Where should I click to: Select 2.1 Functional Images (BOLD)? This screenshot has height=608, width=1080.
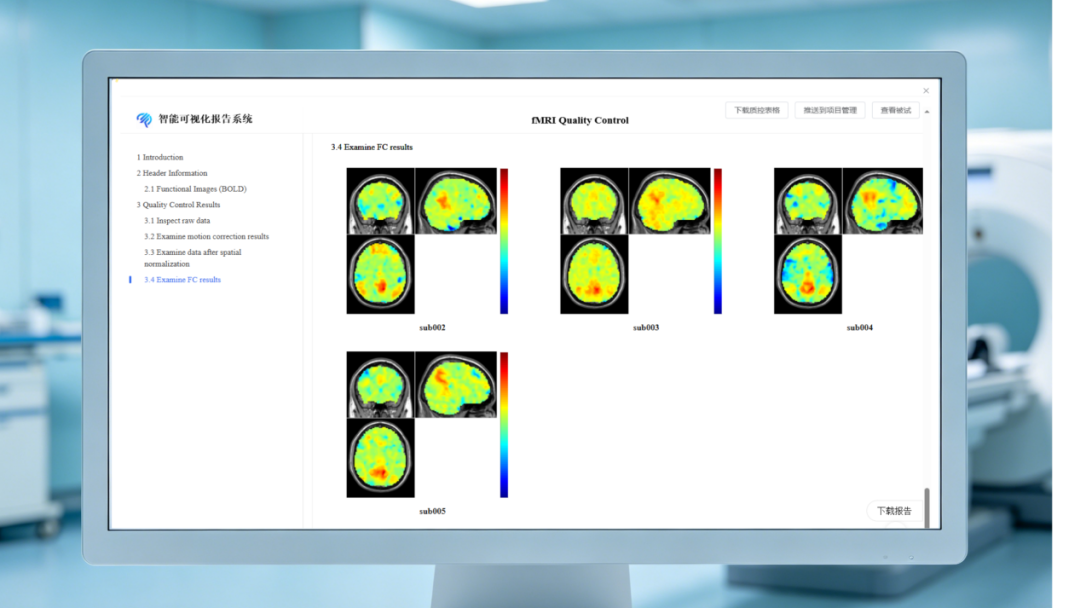pyautogui.click(x=195, y=189)
